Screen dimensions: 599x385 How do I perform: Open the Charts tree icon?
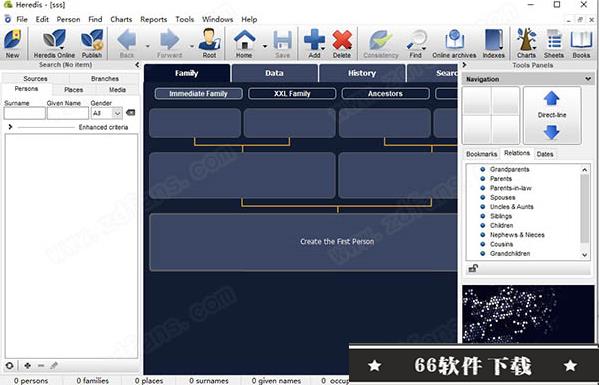(526, 39)
